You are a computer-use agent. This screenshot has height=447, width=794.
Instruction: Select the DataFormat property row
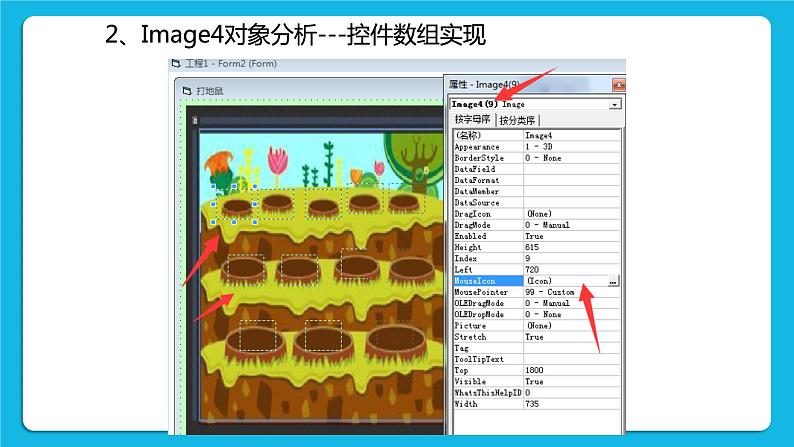tap(537, 180)
